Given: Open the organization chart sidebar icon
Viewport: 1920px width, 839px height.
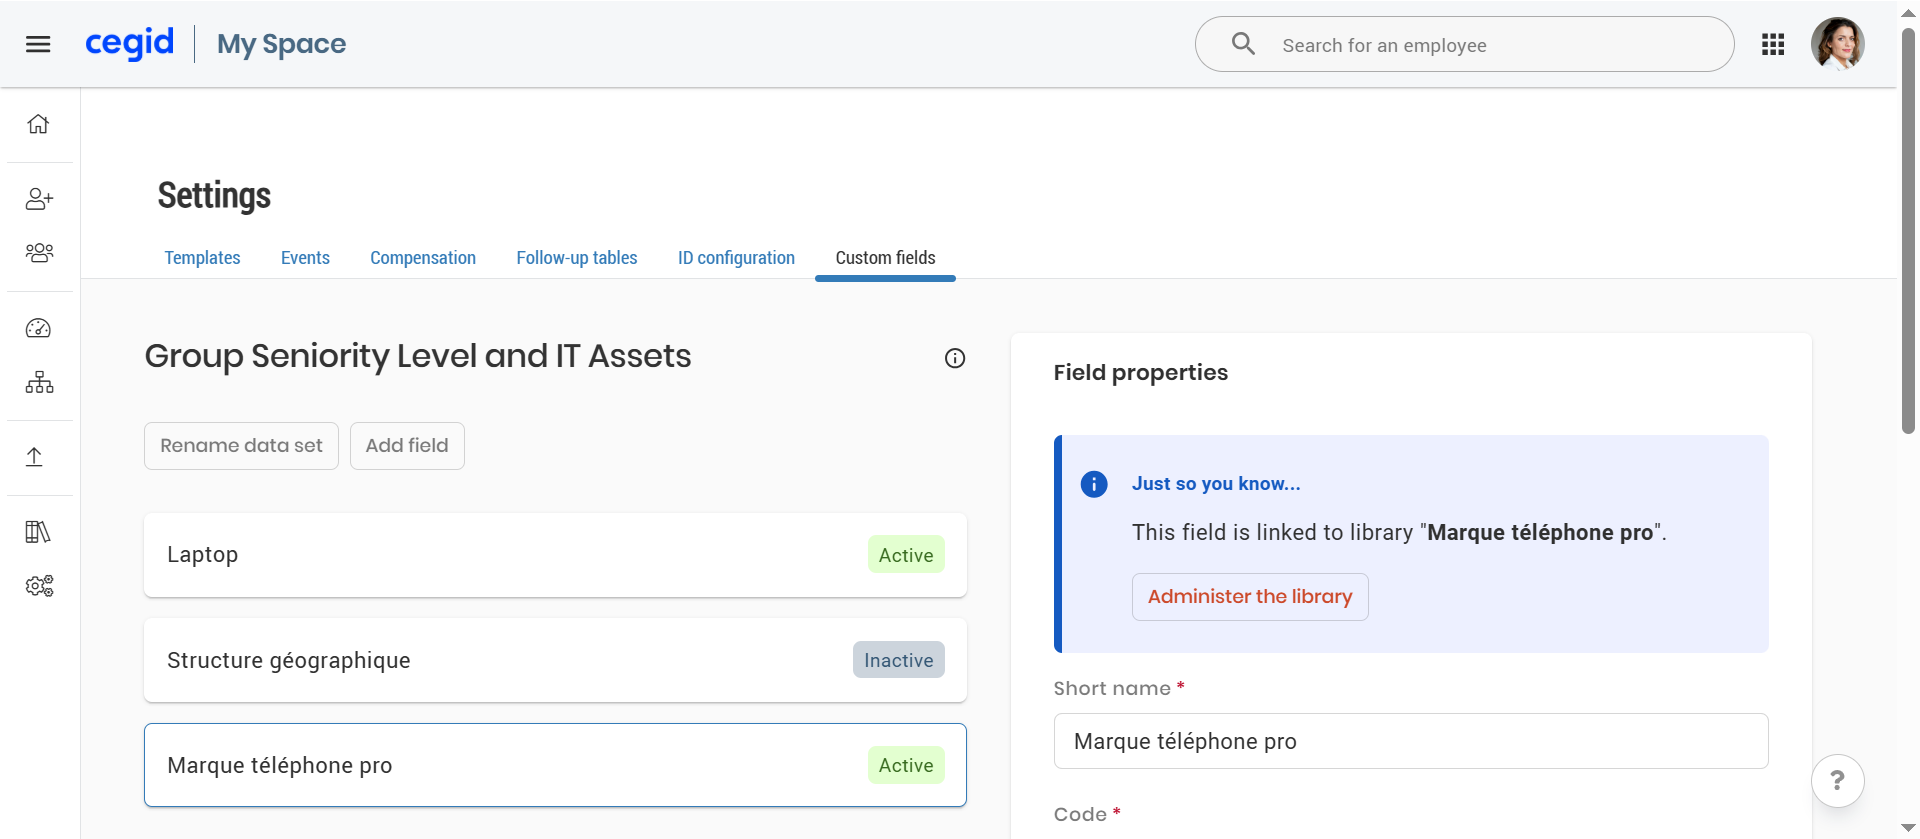Looking at the screenshot, I should tap(39, 382).
